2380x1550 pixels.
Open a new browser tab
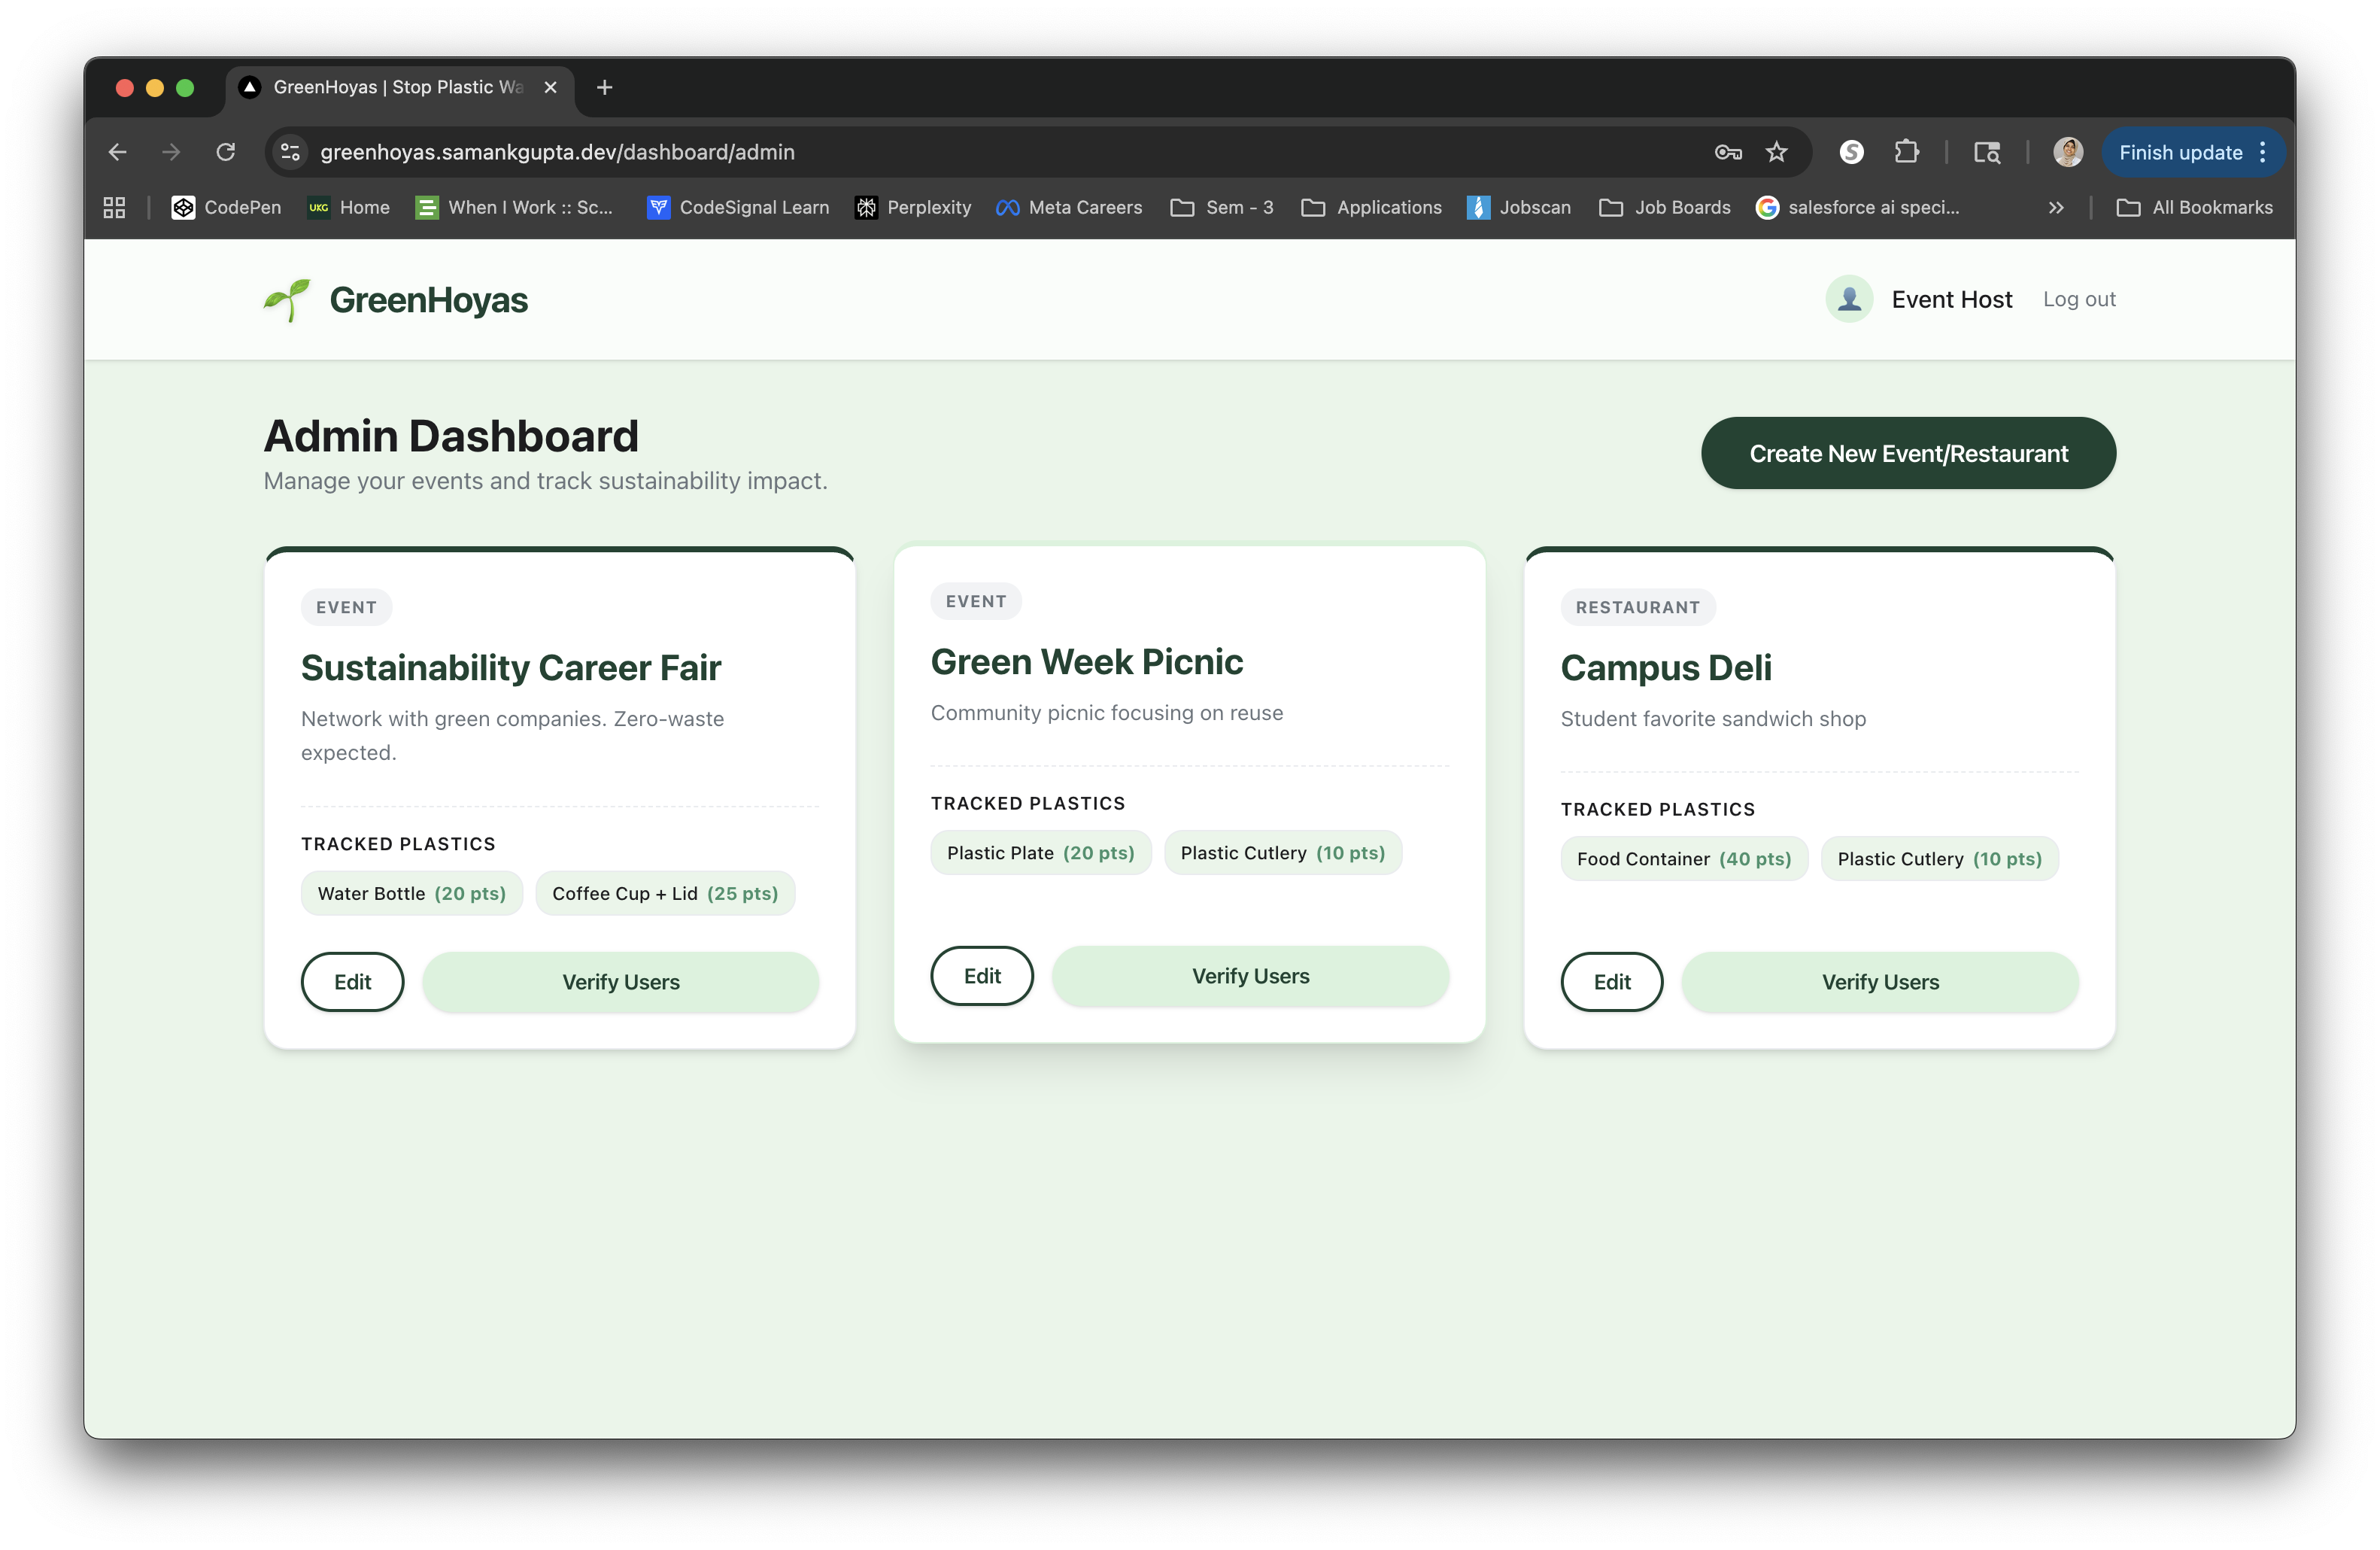(604, 87)
